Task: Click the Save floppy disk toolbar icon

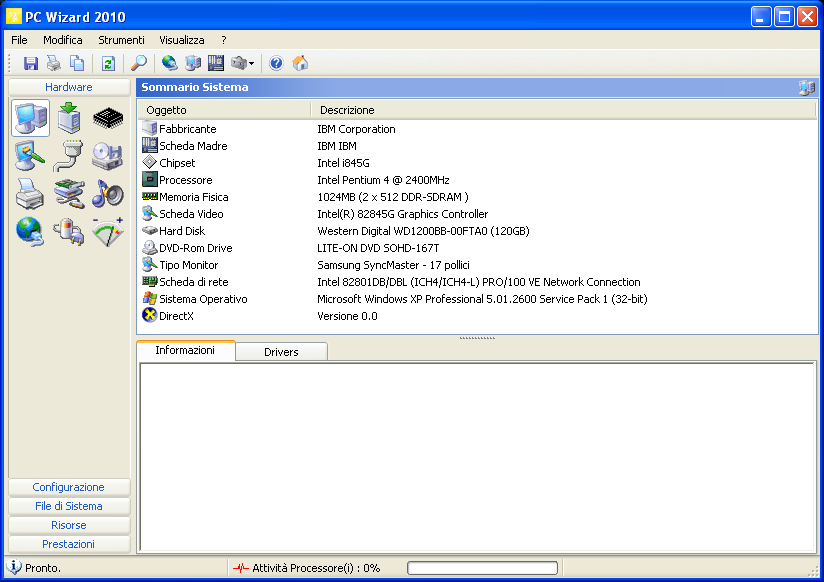Action: click(x=30, y=64)
